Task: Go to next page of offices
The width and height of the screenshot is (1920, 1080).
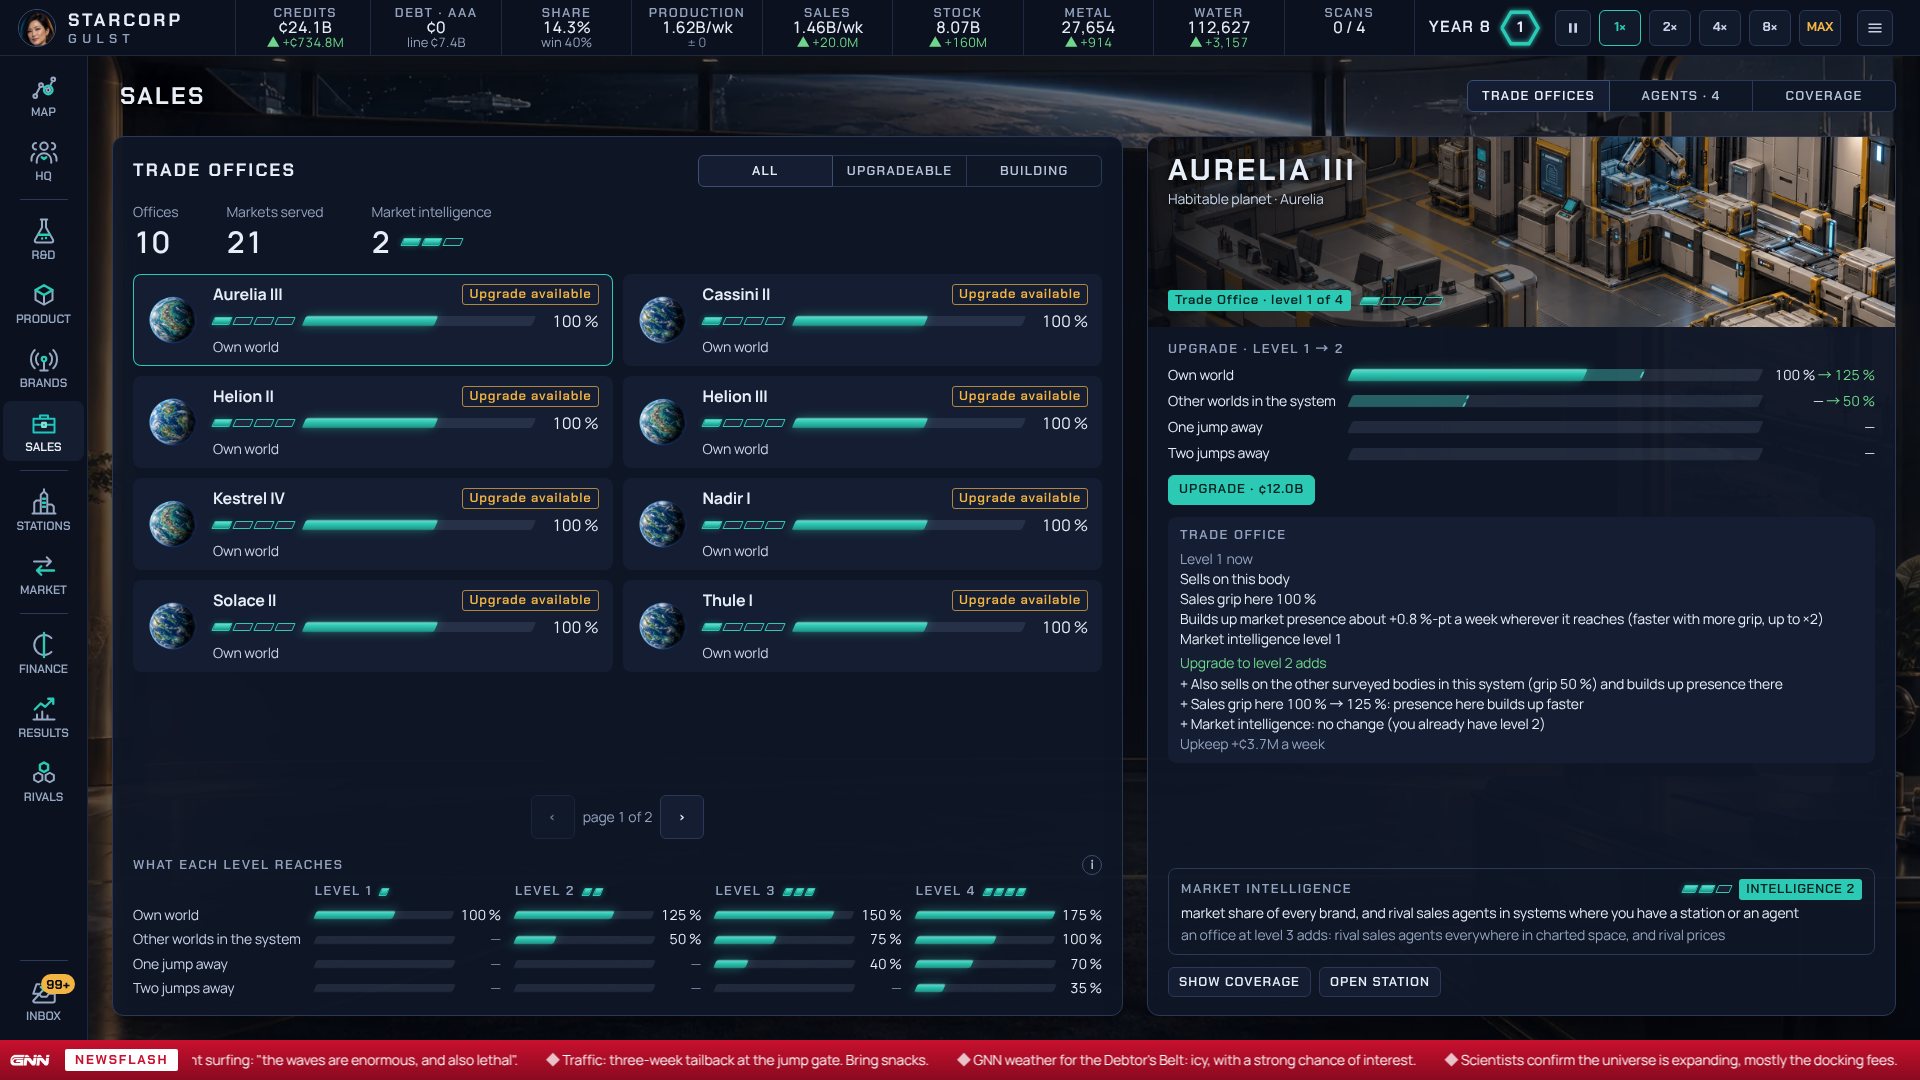Action: [x=682, y=817]
